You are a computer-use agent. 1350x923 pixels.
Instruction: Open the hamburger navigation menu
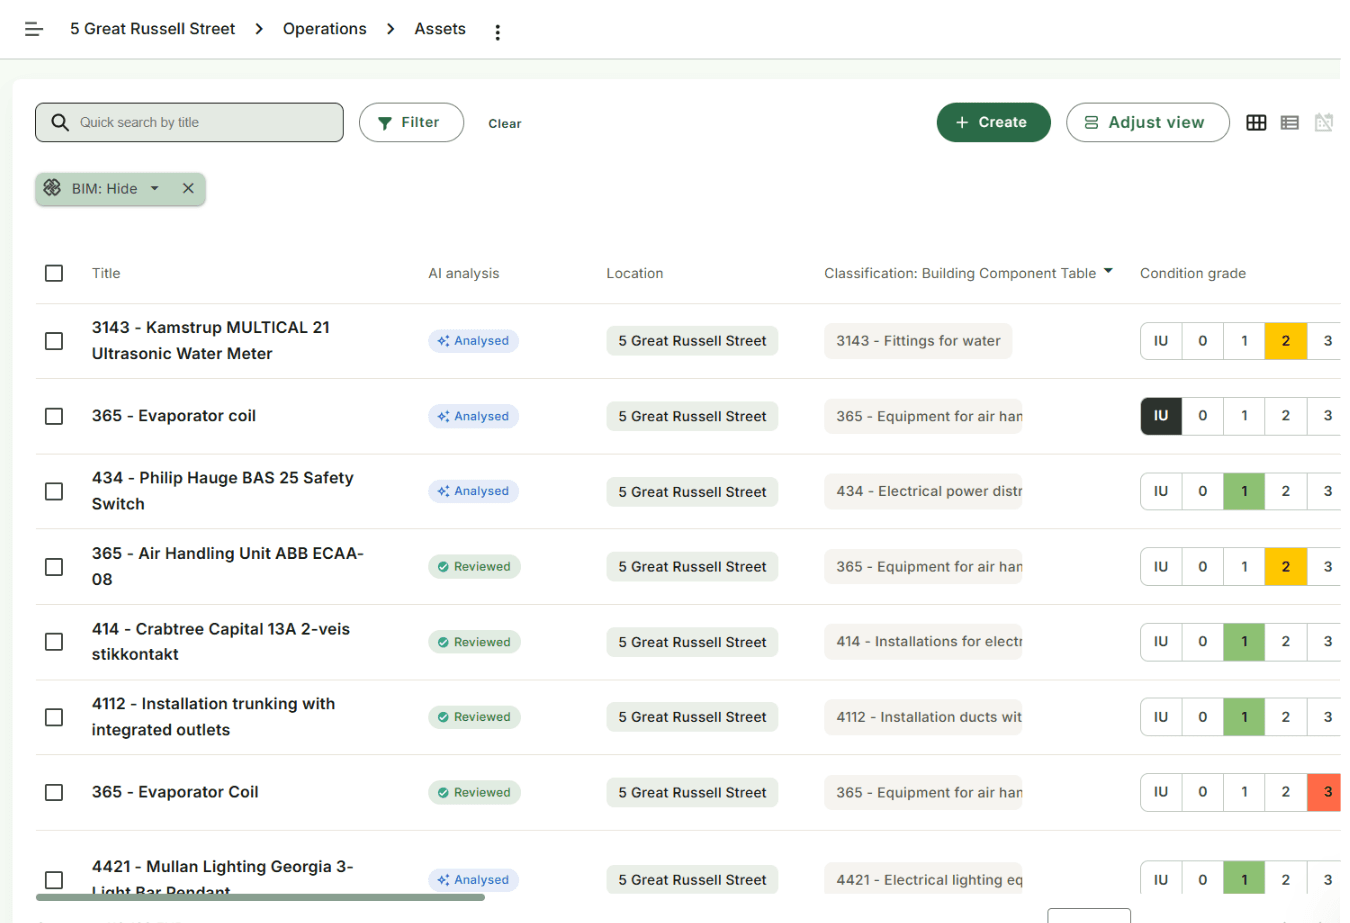pyautogui.click(x=34, y=29)
